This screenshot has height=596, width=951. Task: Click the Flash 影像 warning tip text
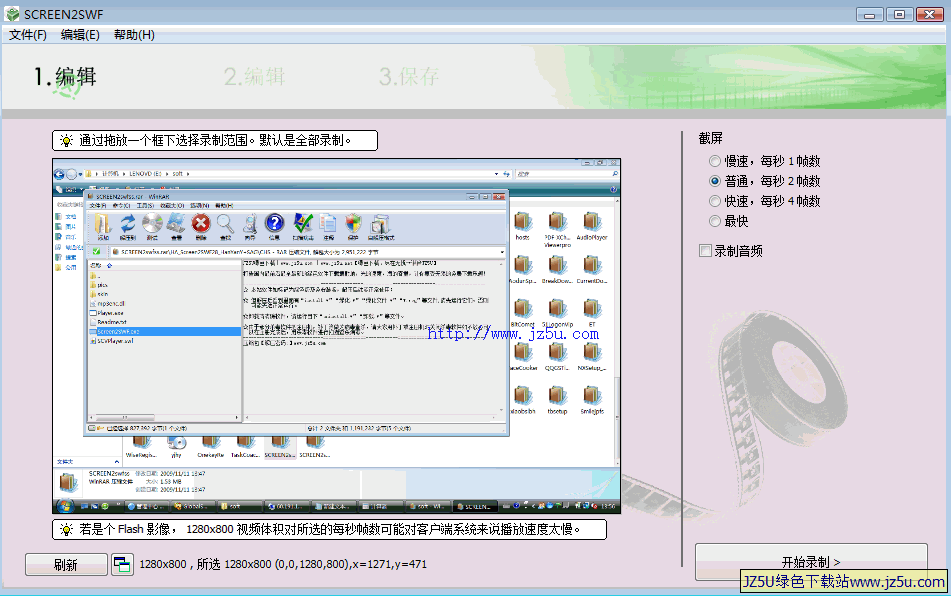coord(329,529)
